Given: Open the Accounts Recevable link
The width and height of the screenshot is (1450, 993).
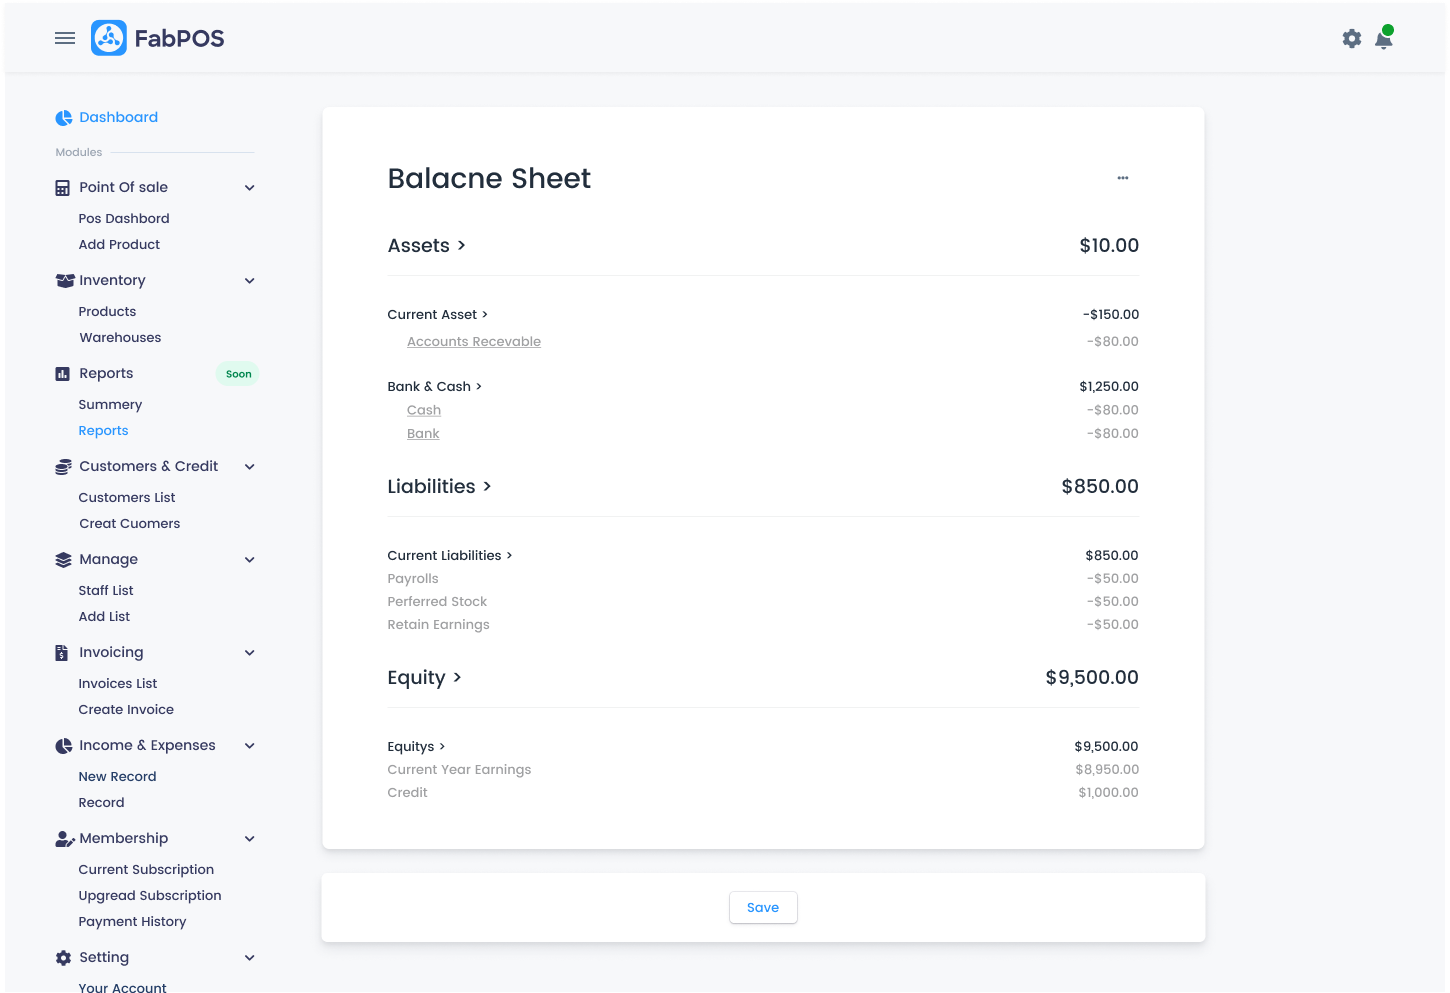Looking at the screenshot, I should coord(474,342).
